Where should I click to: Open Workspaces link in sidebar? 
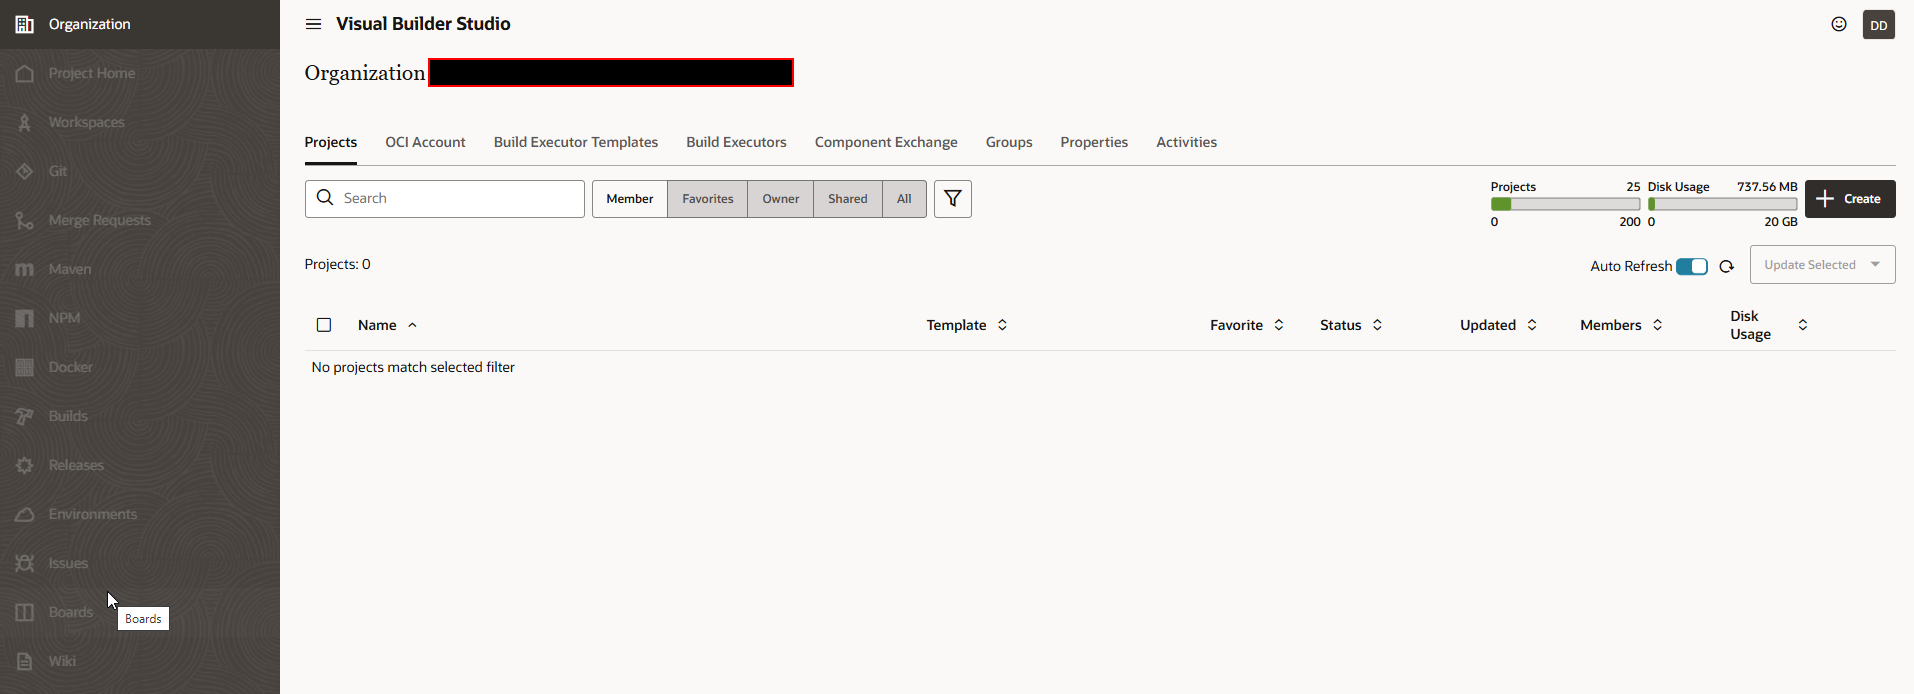click(87, 122)
